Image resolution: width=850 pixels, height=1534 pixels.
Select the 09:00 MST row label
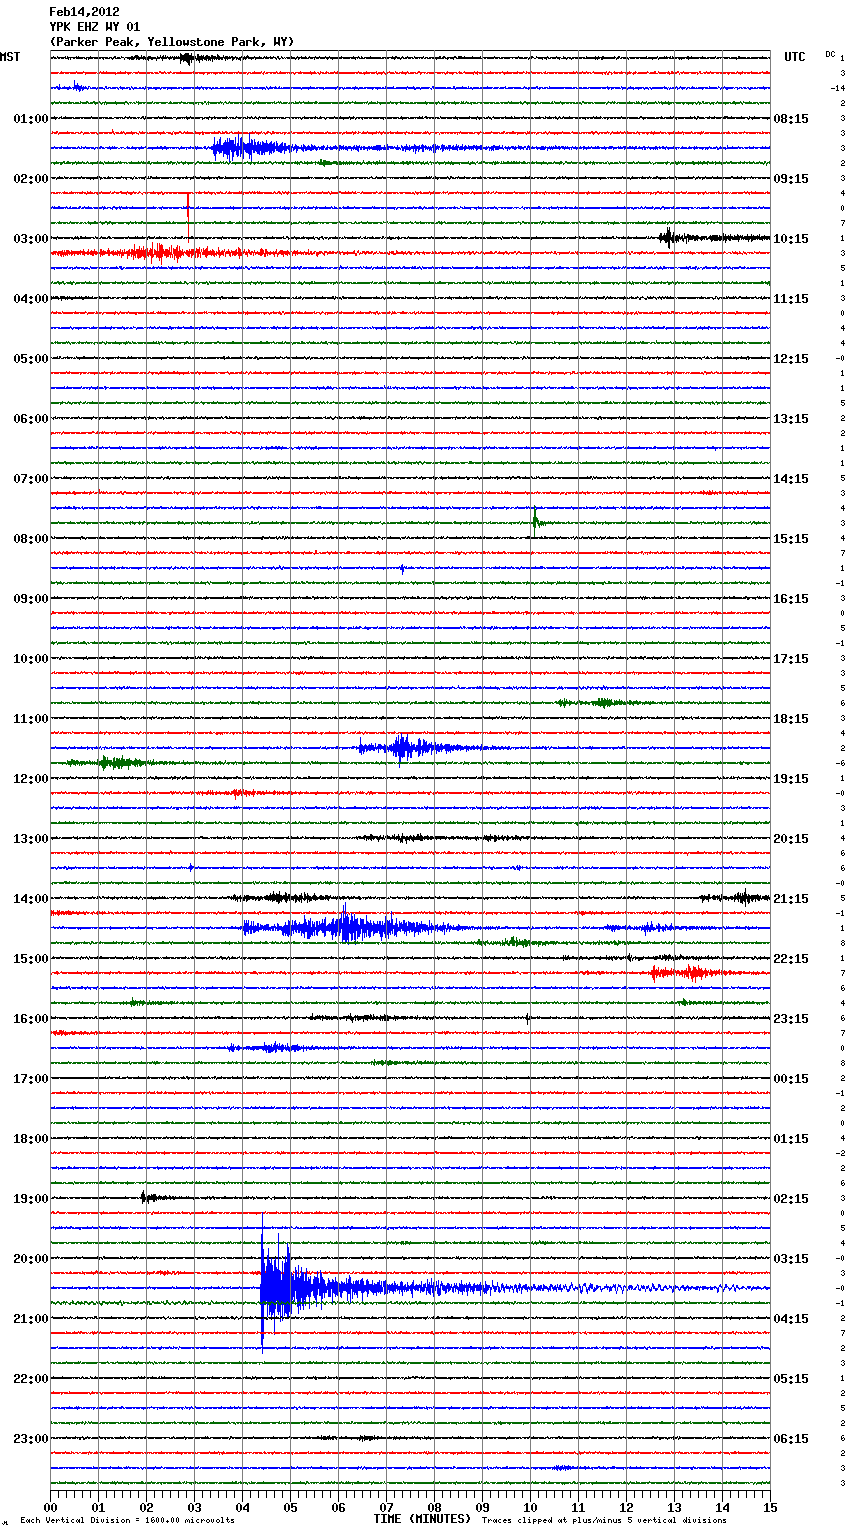point(31,599)
